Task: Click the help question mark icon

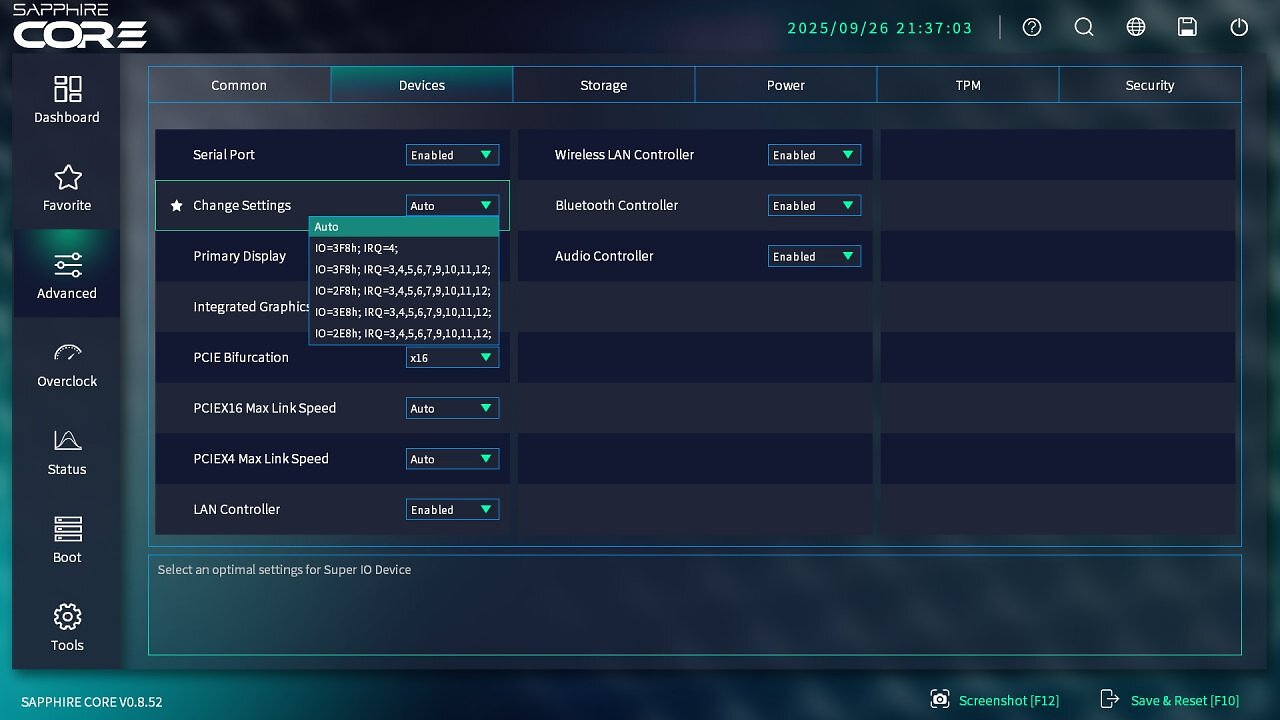Action: [x=1032, y=27]
